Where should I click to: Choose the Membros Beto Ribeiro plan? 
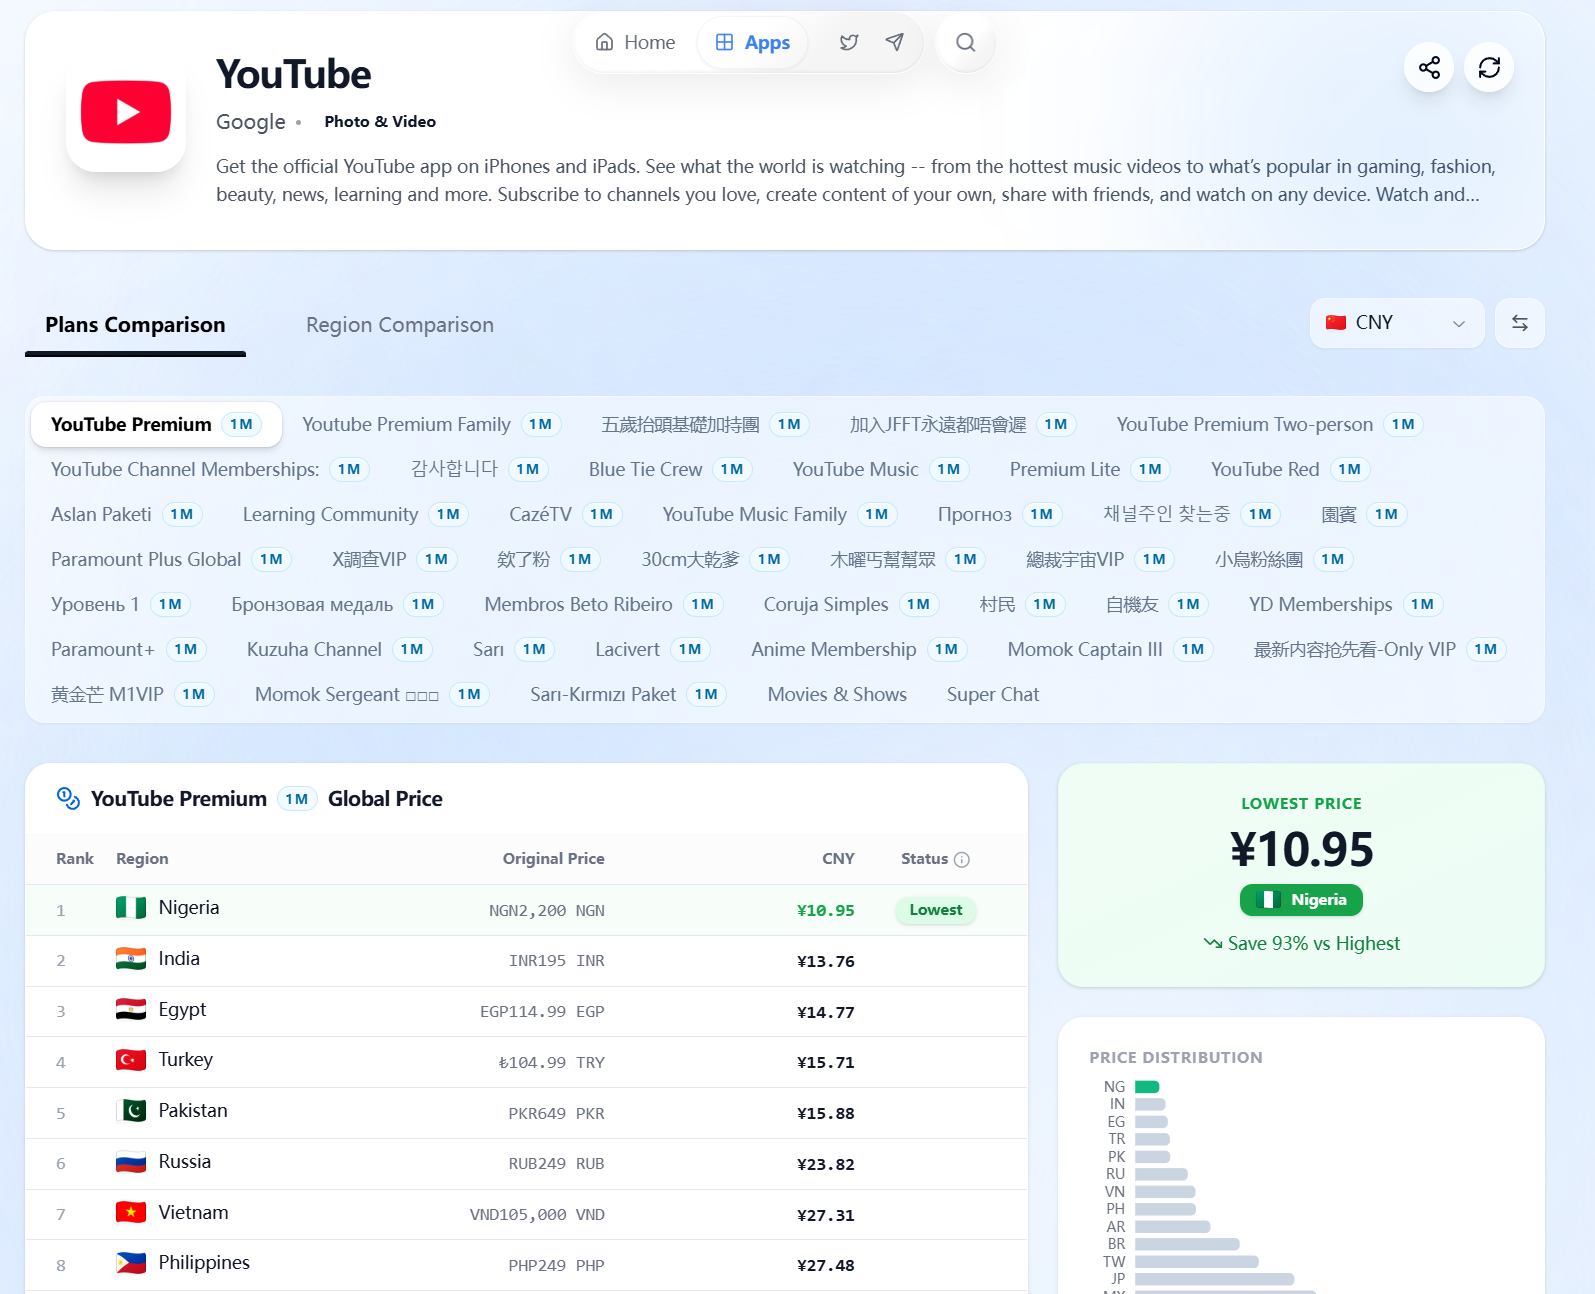tap(604, 604)
